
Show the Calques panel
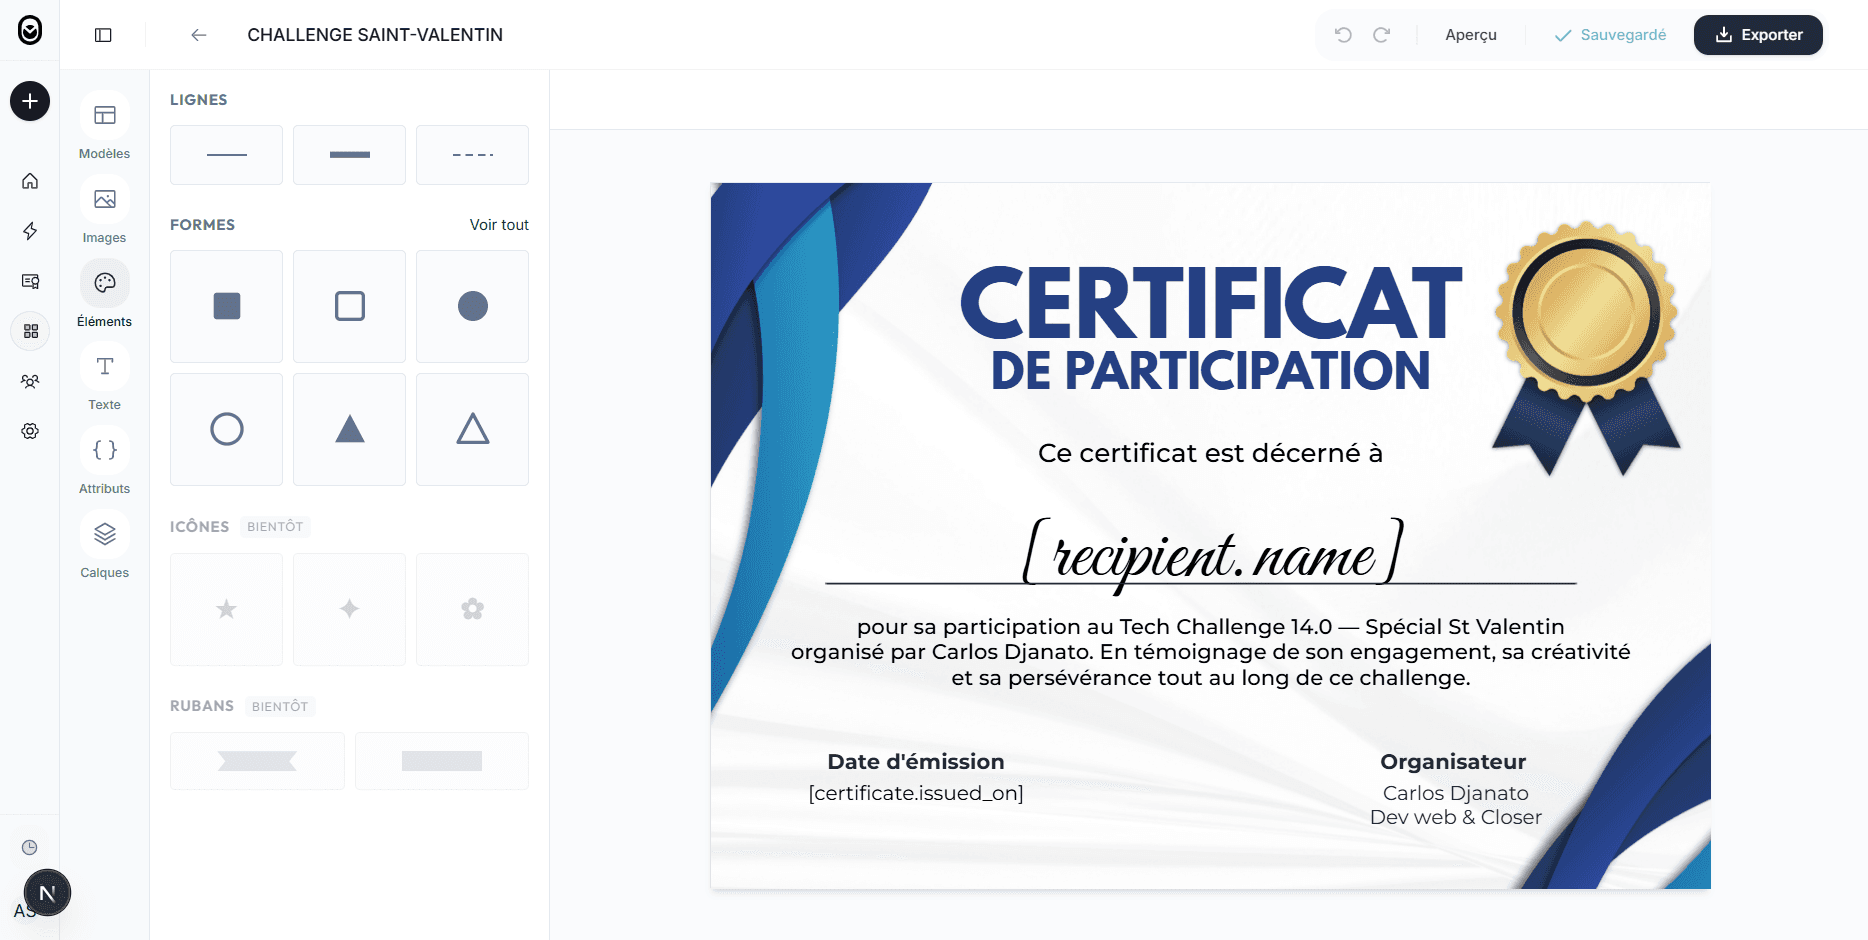pyautogui.click(x=104, y=534)
